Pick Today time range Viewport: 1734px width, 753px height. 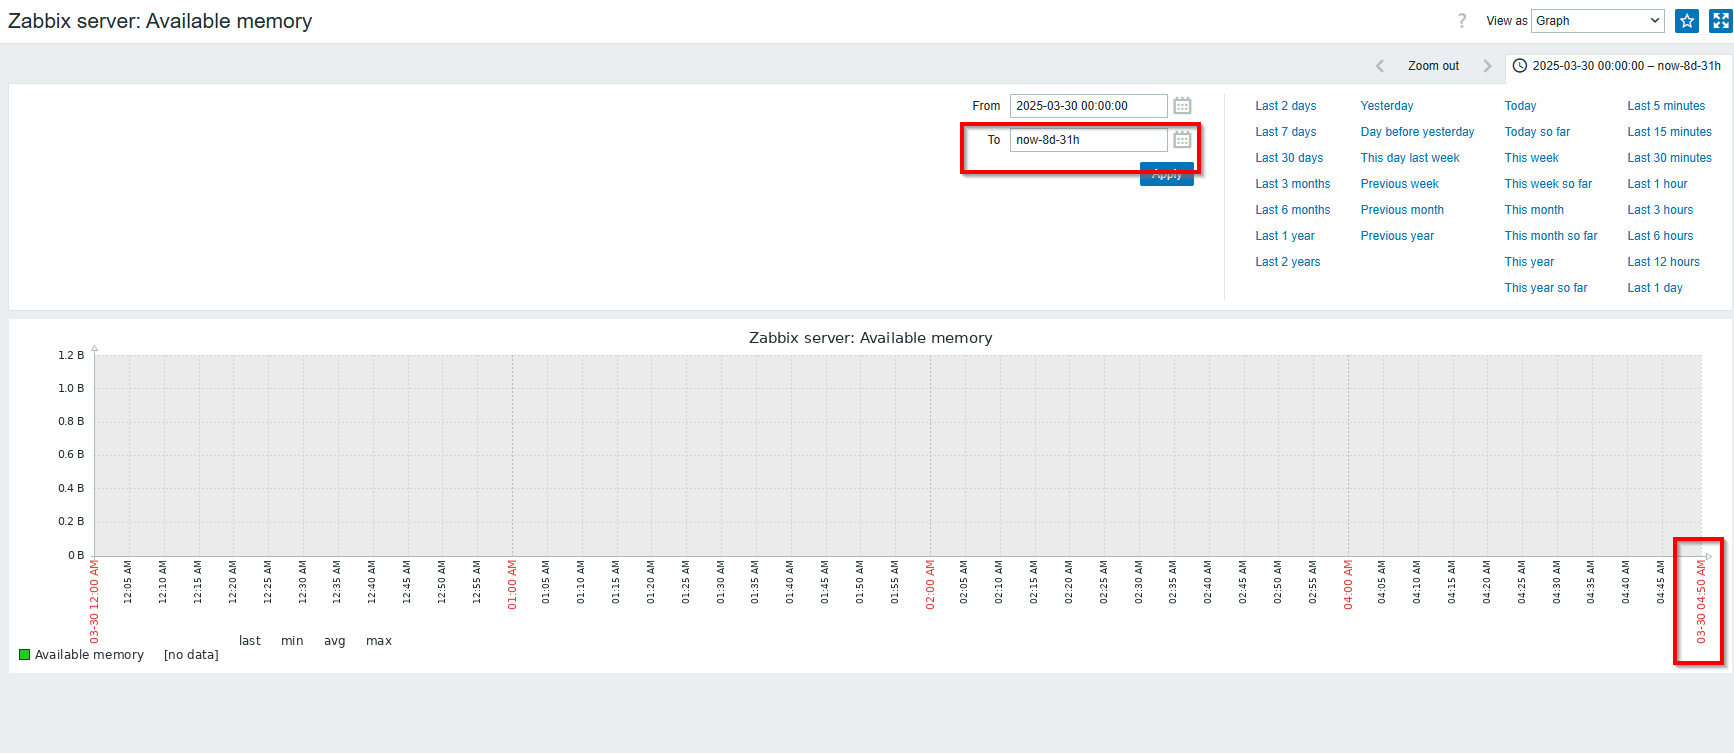tap(1520, 106)
